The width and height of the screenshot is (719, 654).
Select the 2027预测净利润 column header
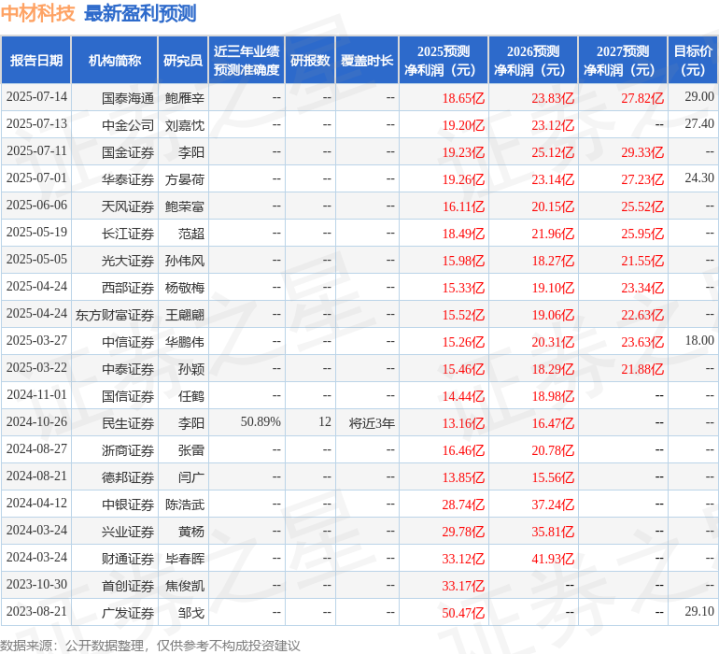[x=622, y=60]
